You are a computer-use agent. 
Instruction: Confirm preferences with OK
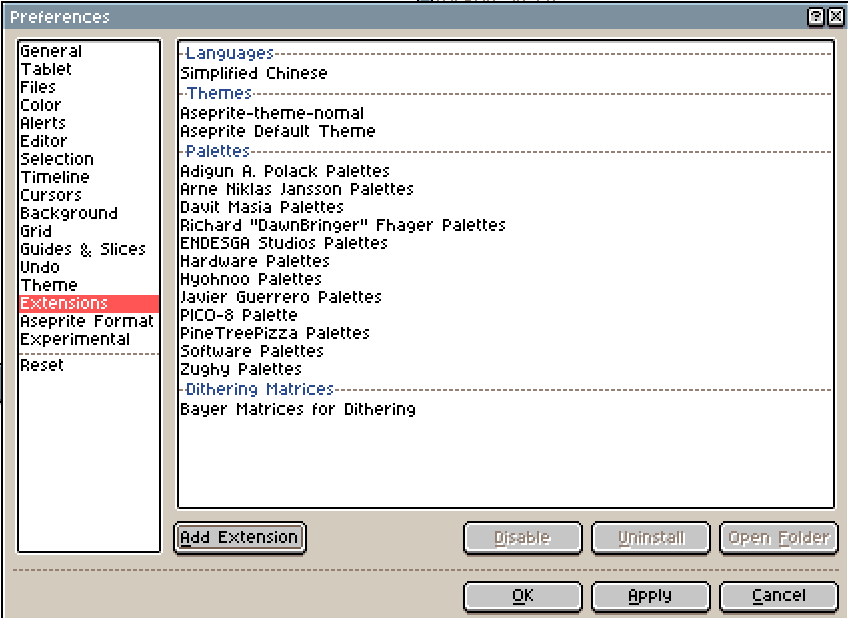522,596
